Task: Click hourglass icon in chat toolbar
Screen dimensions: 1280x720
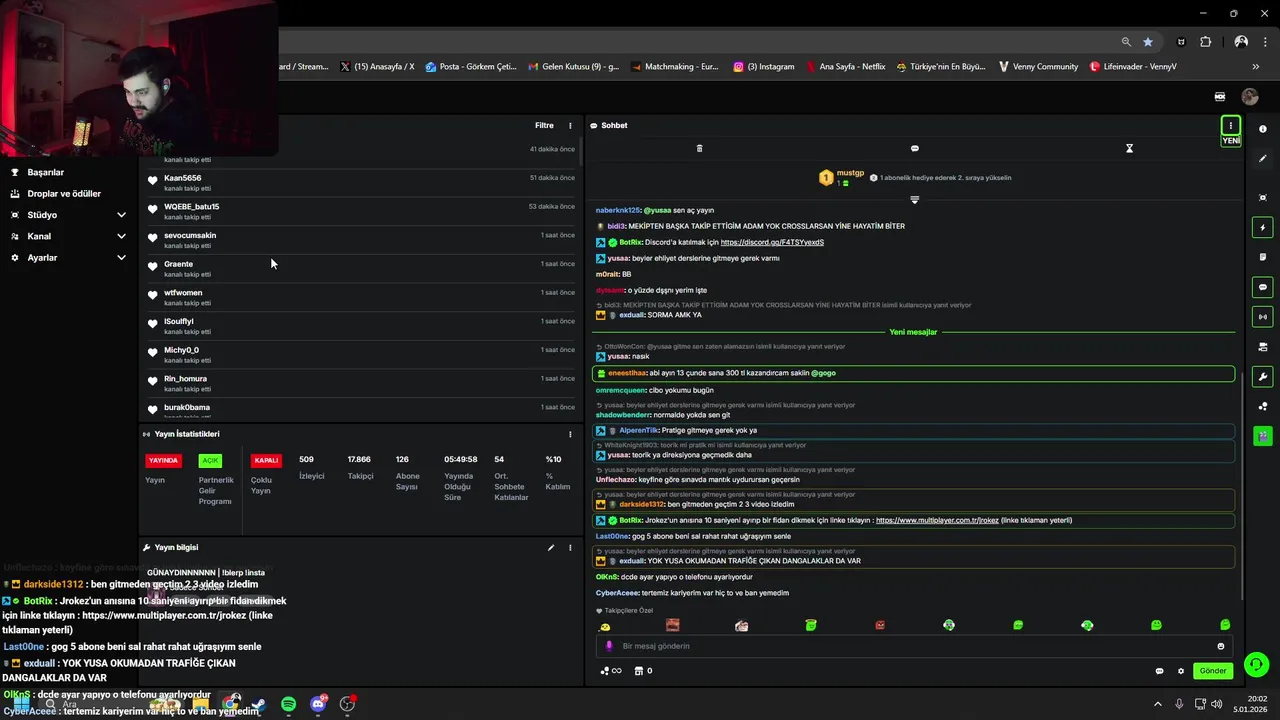Action: click(1129, 148)
